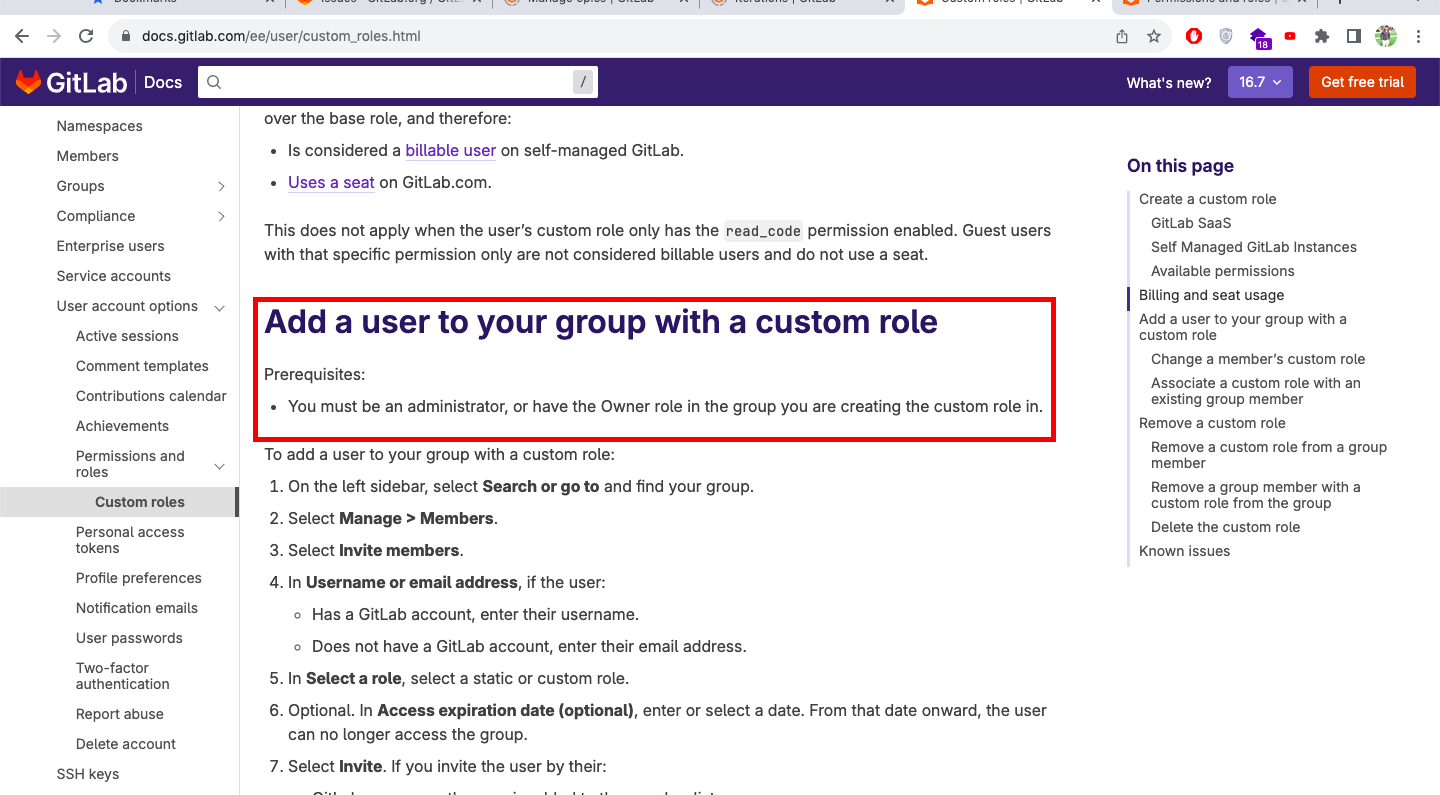Screen dimensions: 1440x795
Task: Follow the billable user link
Action: (x=450, y=150)
